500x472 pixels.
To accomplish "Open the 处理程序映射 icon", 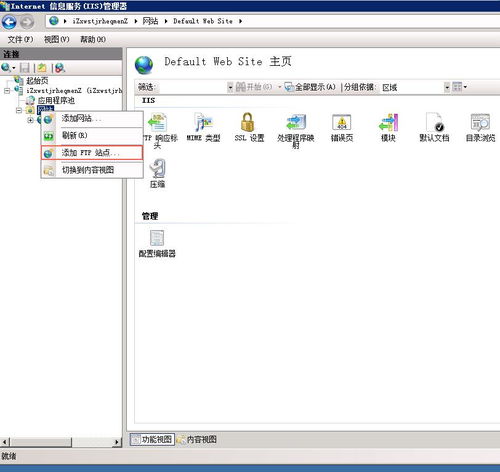I will tap(296, 130).
